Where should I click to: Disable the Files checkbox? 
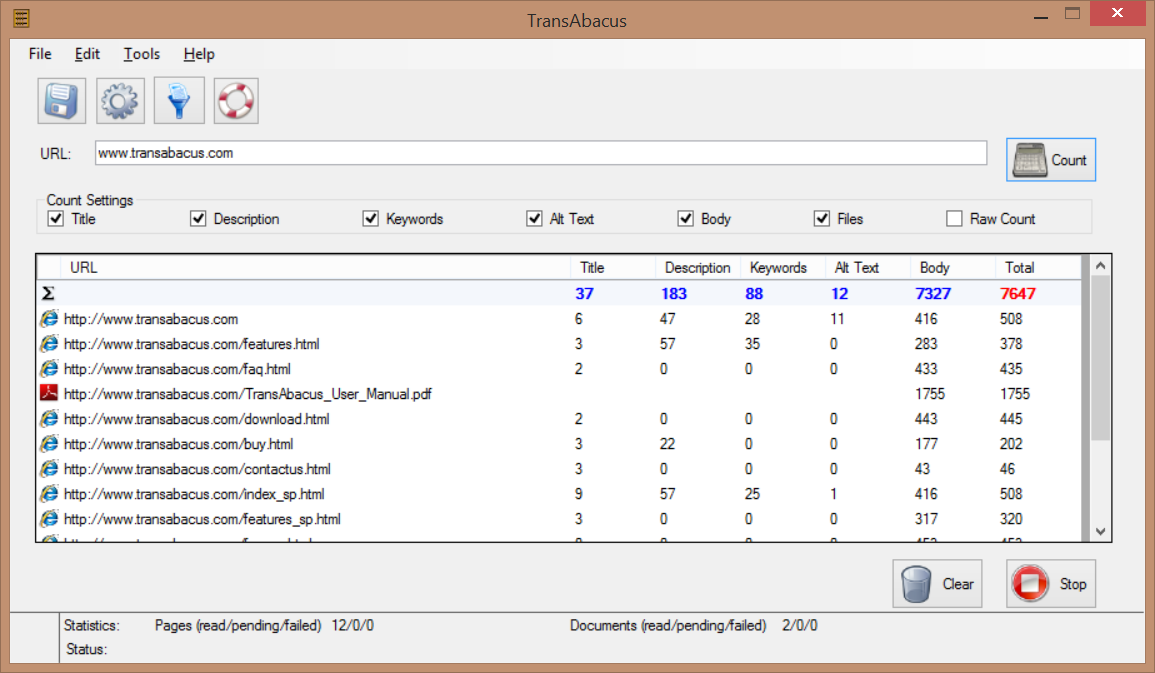pos(822,219)
